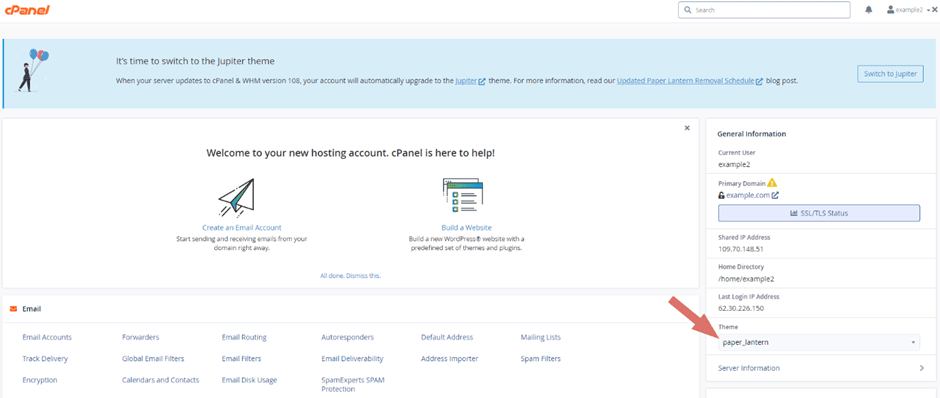Close the welcome panel
Screen dimensions: 940x398
(687, 128)
